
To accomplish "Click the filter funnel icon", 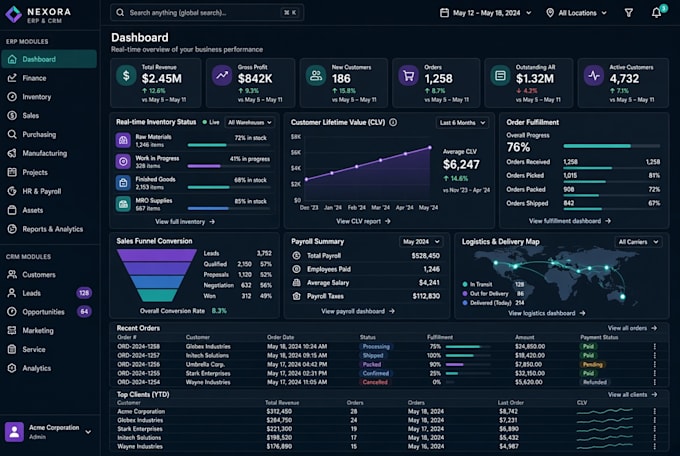I will (x=628, y=13).
